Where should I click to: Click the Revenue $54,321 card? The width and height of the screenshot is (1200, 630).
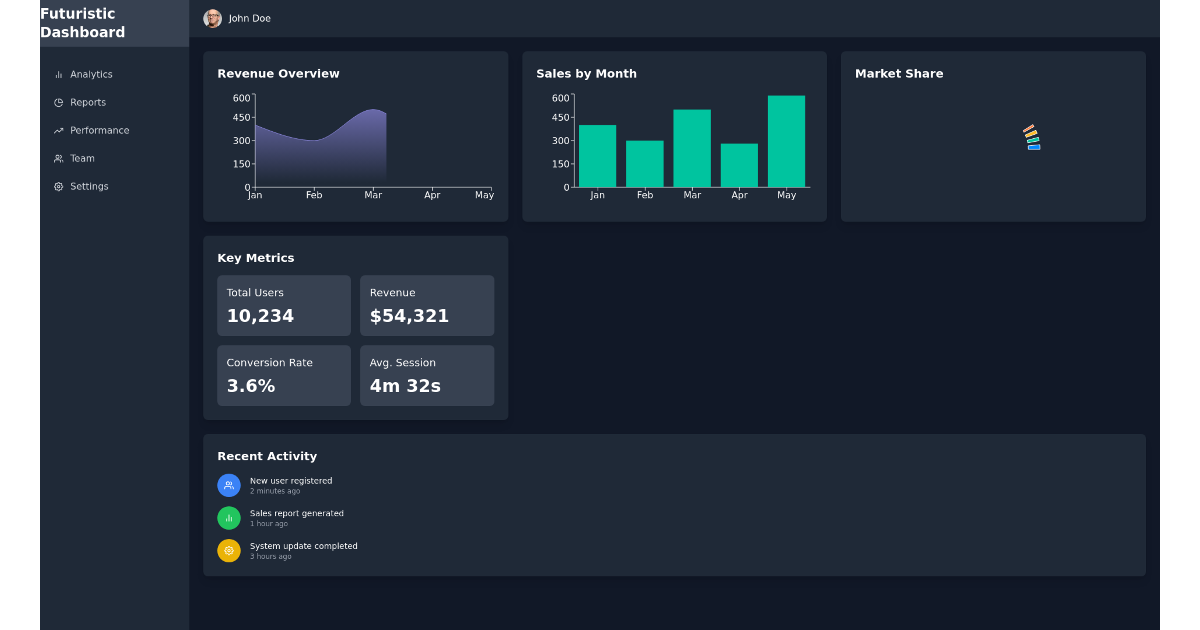427,305
